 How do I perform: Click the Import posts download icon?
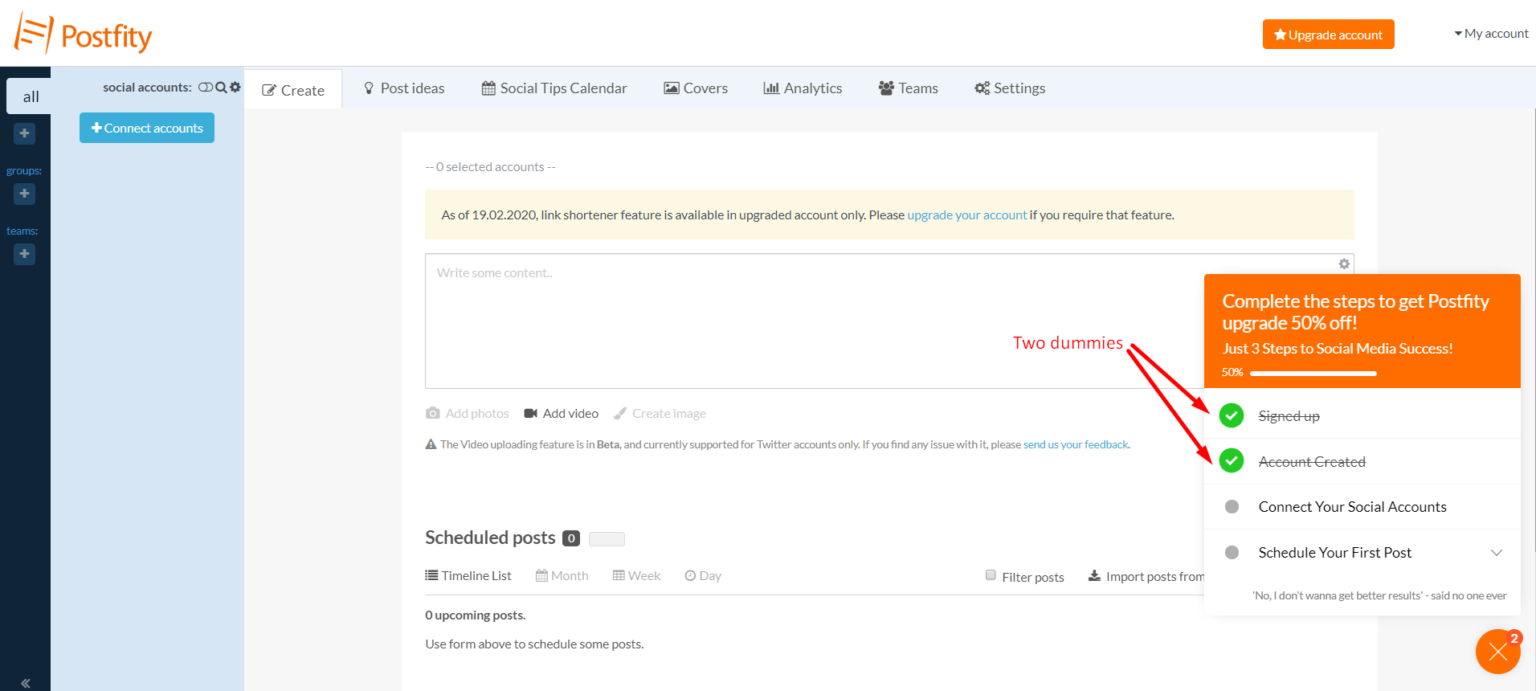(1093, 575)
